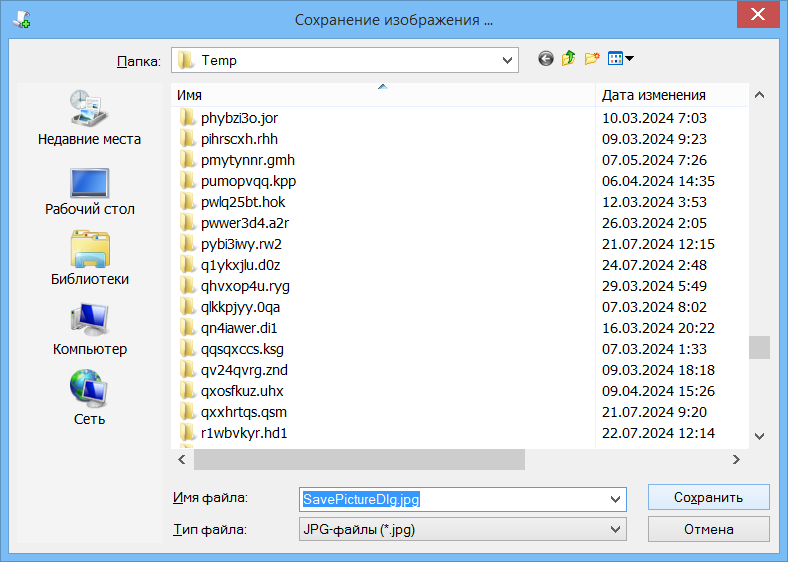The width and height of the screenshot is (788, 562).
Task: Select the qqsqxccs.ksg folder icon
Action: pyautogui.click(x=187, y=349)
